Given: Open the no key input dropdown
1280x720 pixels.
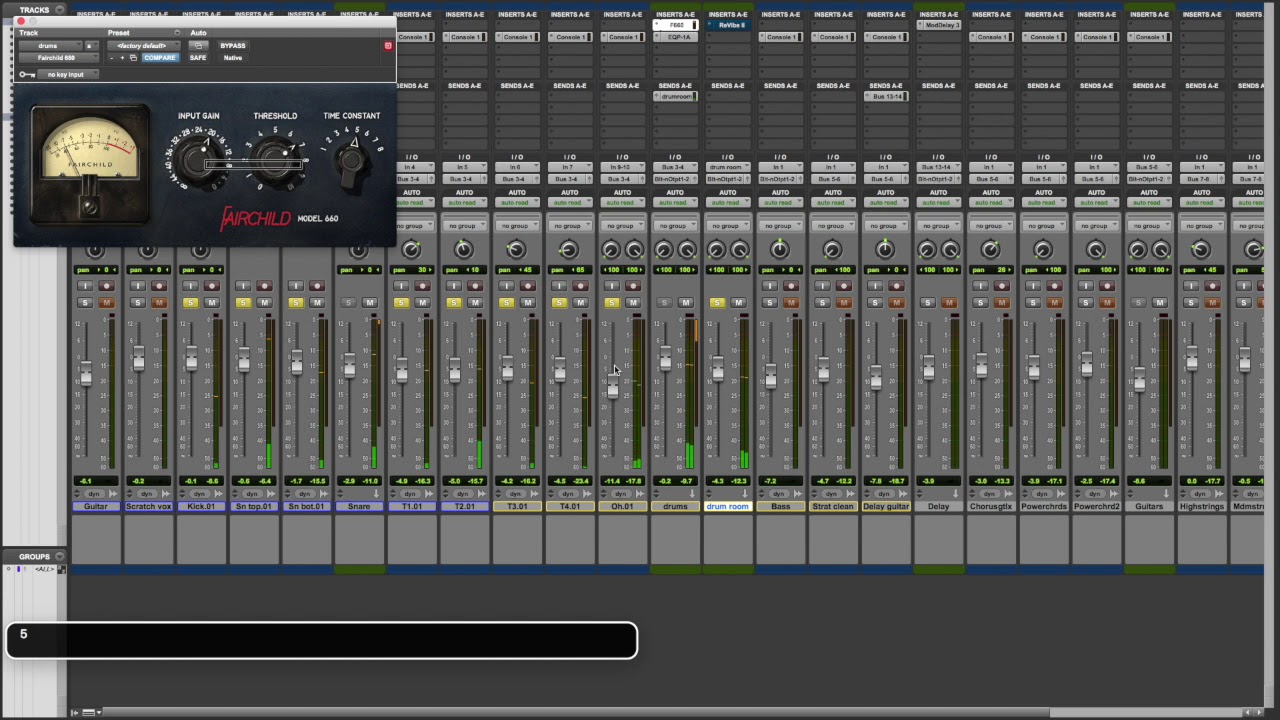Looking at the screenshot, I should coord(66,75).
